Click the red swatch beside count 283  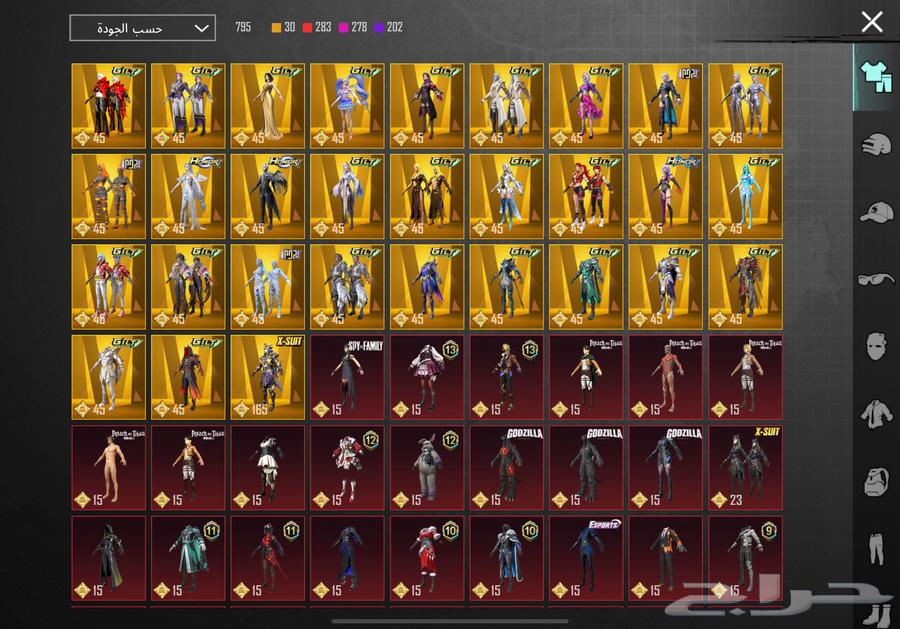pyautogui.click(x=308, y=28)
